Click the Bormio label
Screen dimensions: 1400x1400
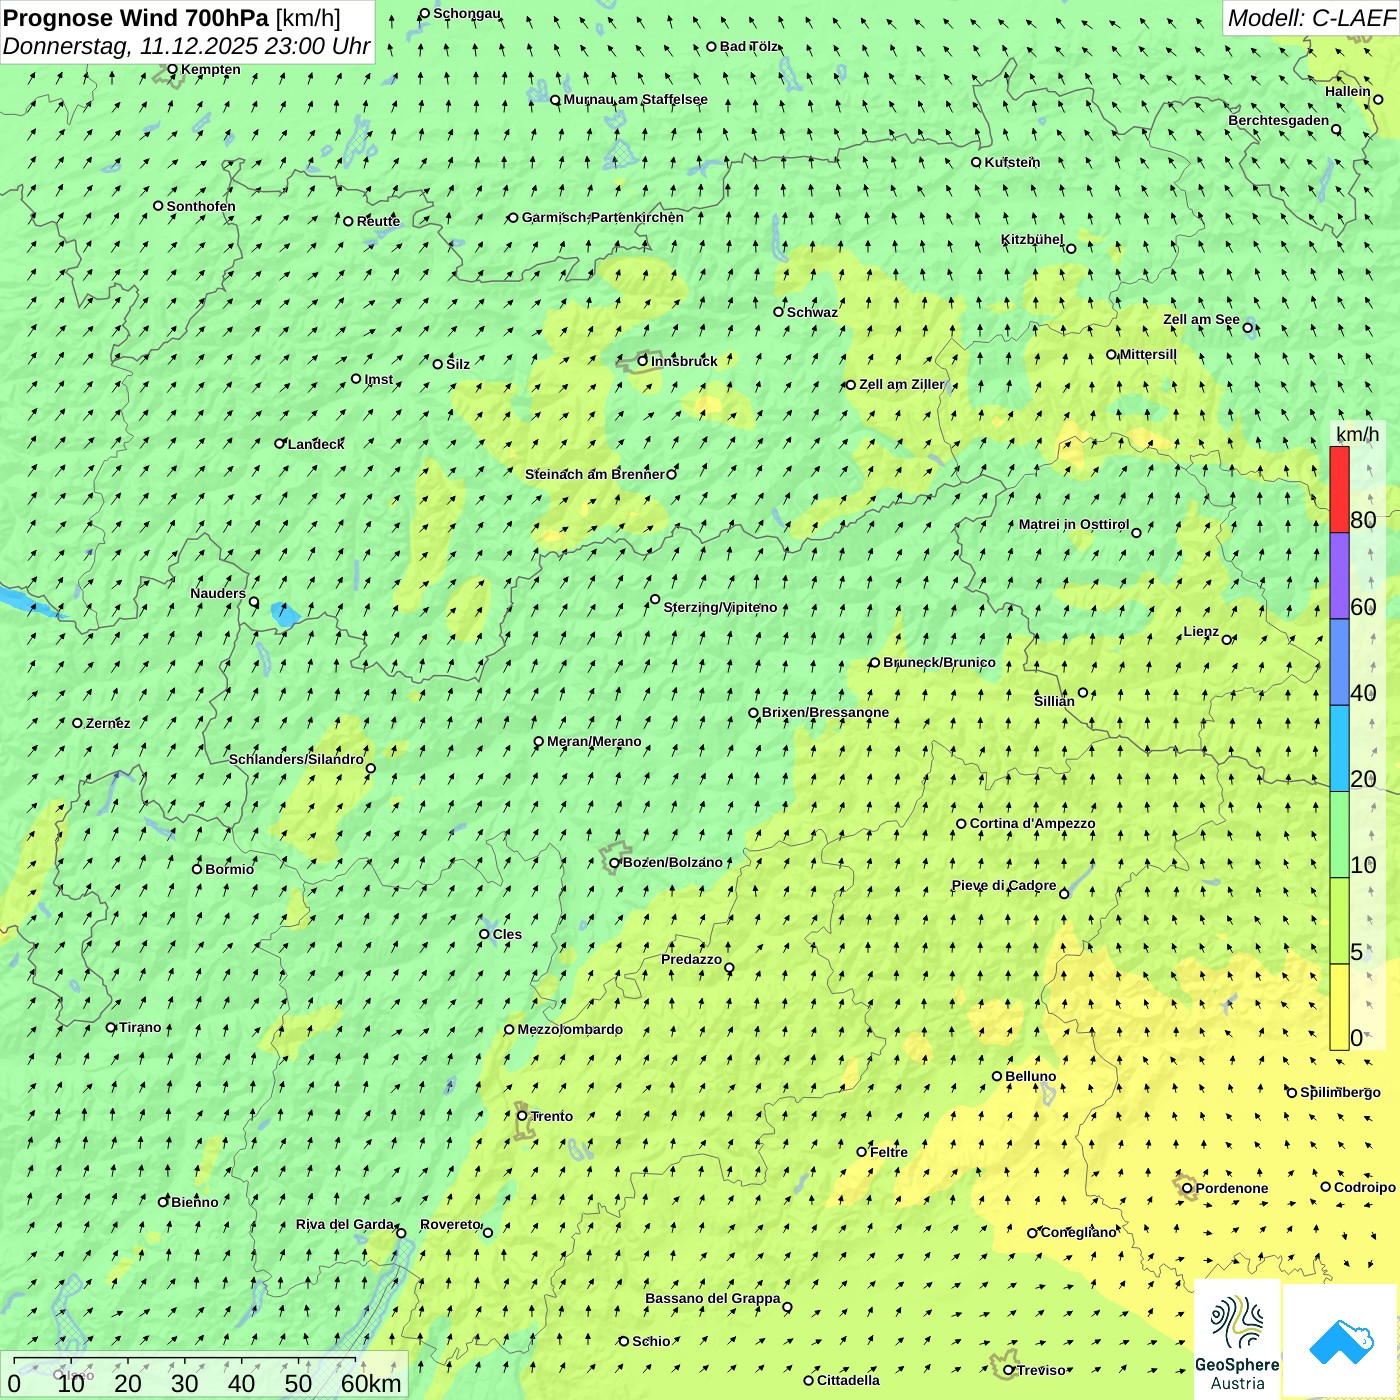(x=229, y=869)
